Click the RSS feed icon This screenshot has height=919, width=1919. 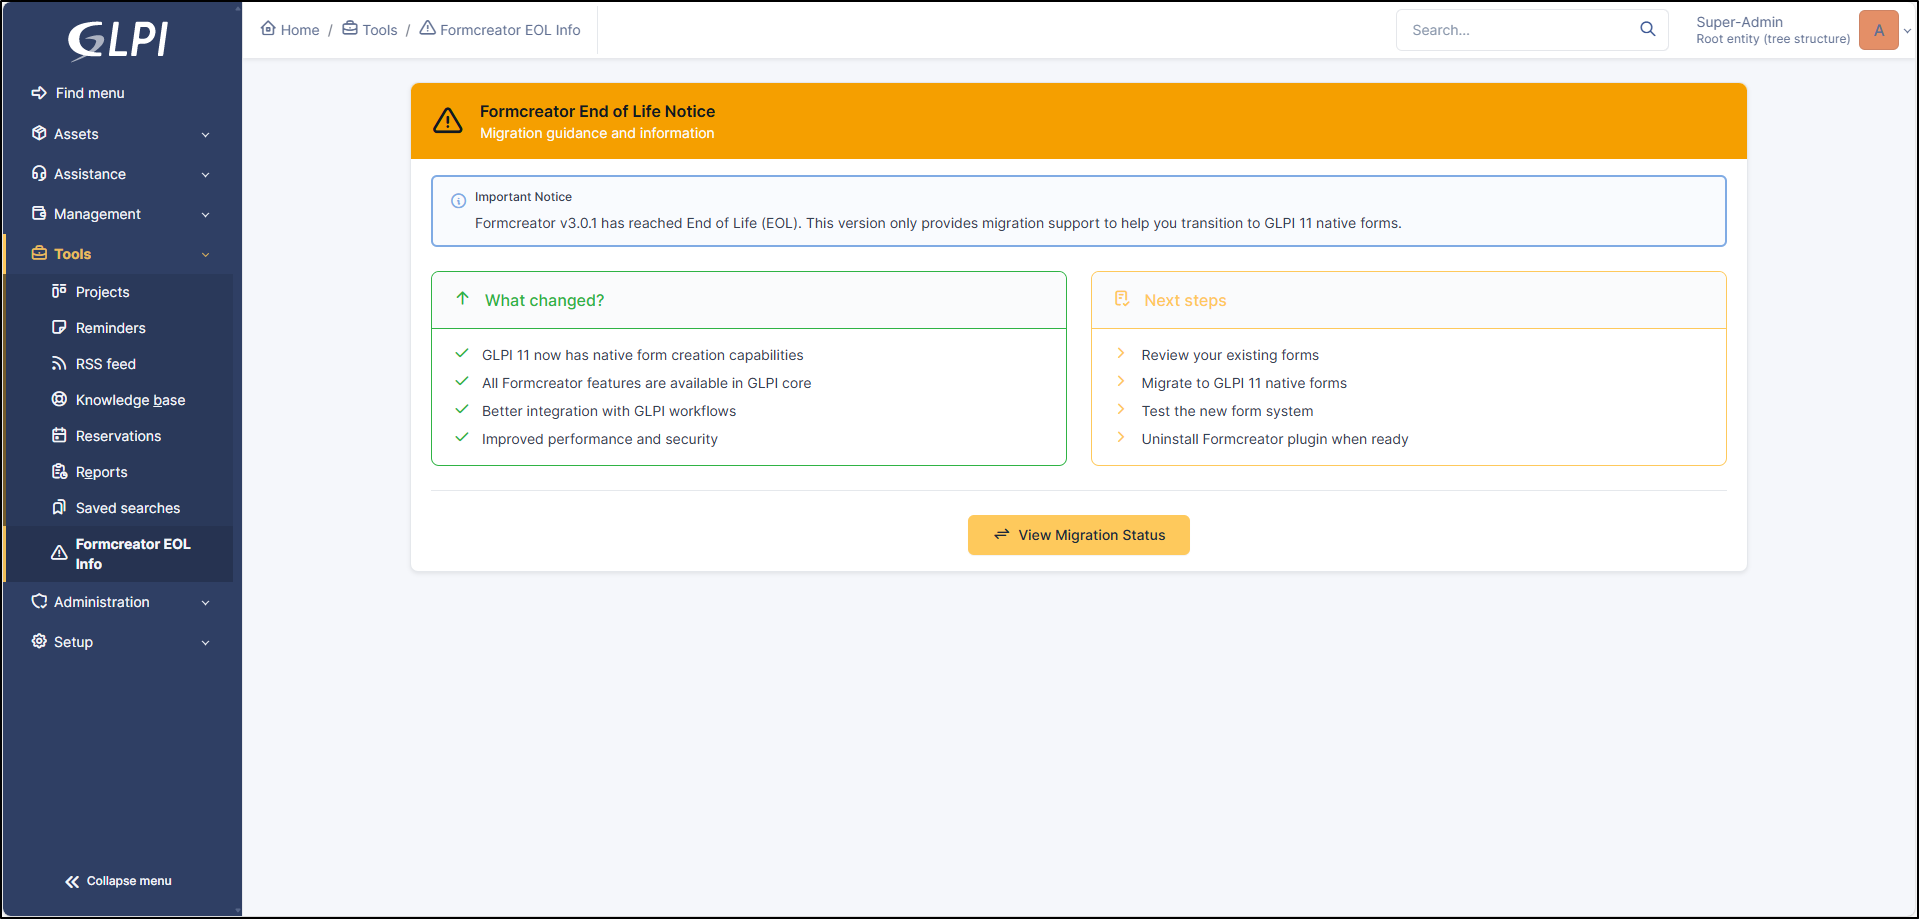point(59,364)
